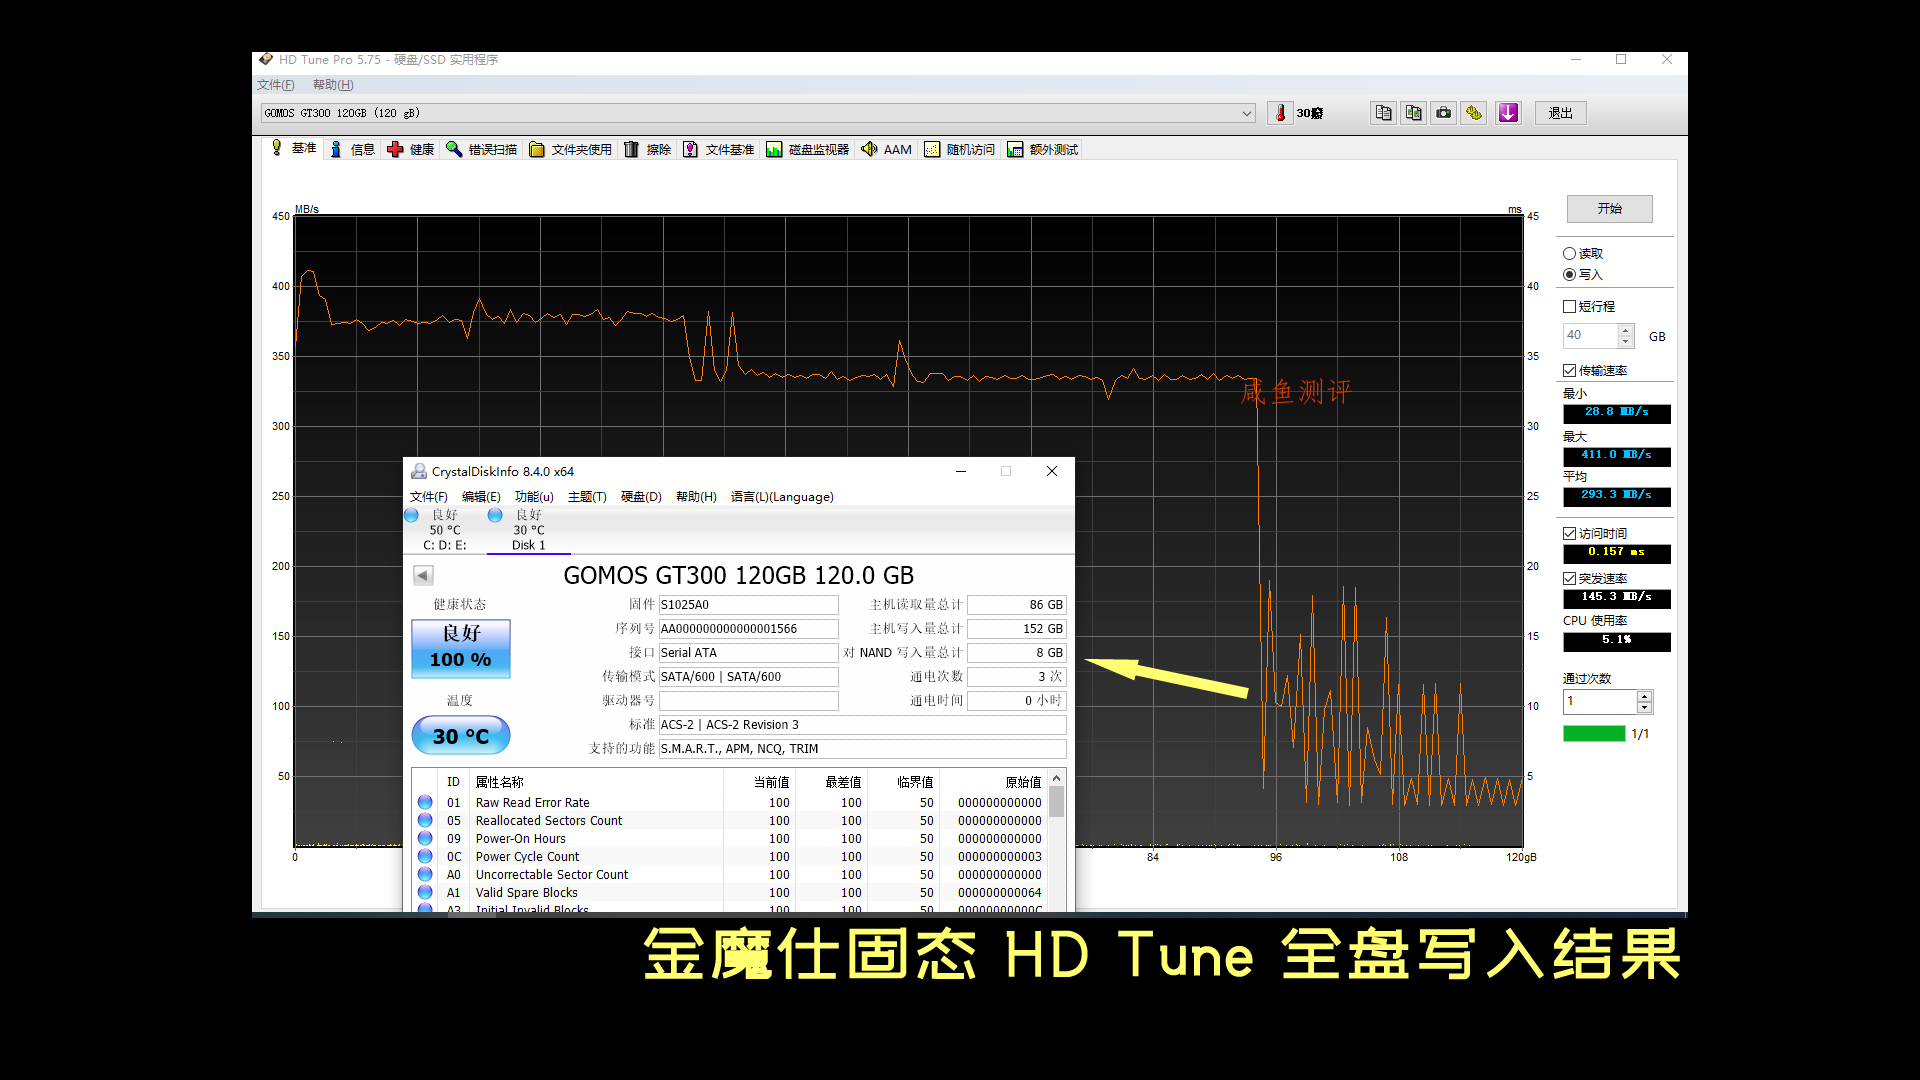Click the blue status dot for Power-On Hours
Image resolution: width=1920 pixels, height=1080 pixels.
click(425, 838)
